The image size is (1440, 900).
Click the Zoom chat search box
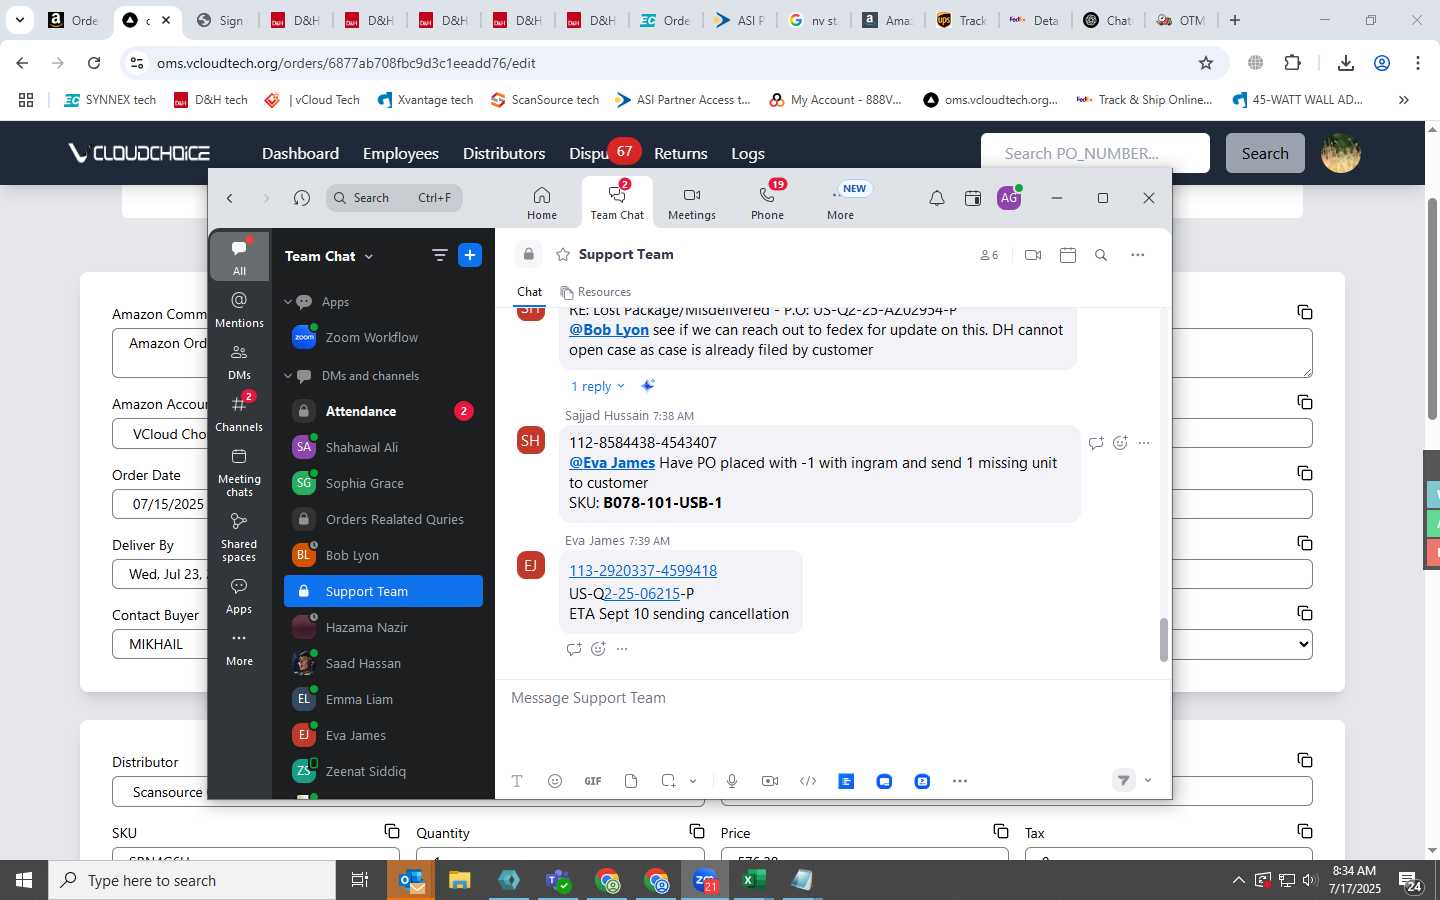395,198
